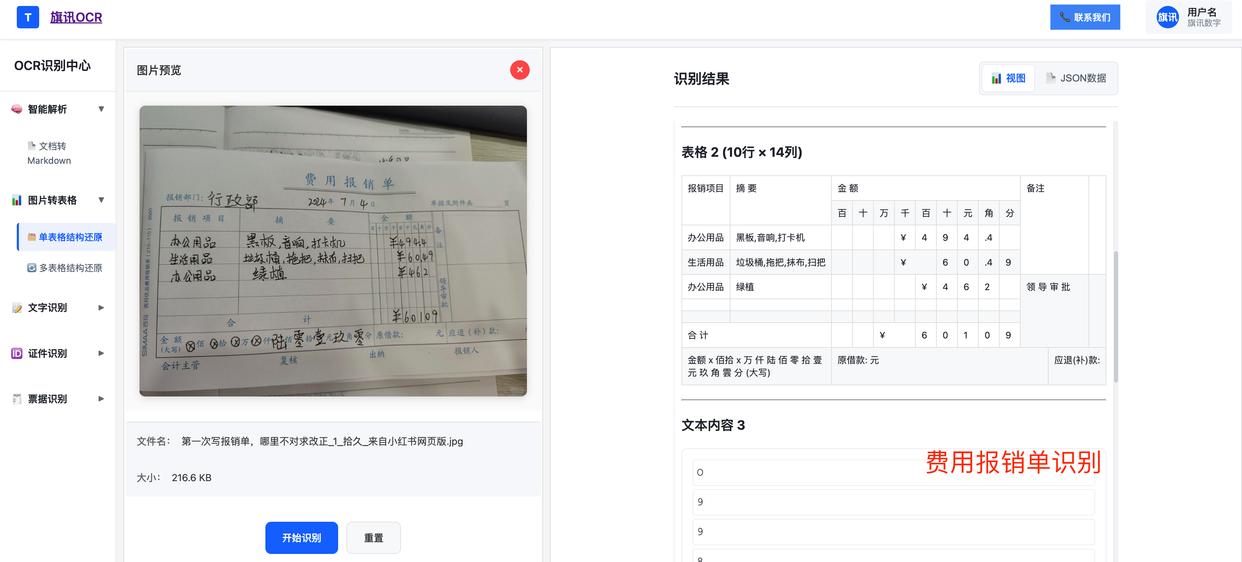The height and width of the screenshot is (562, 1242).
Task: Click the 领 导 审 批 cell
Action: coord(1054,311)
